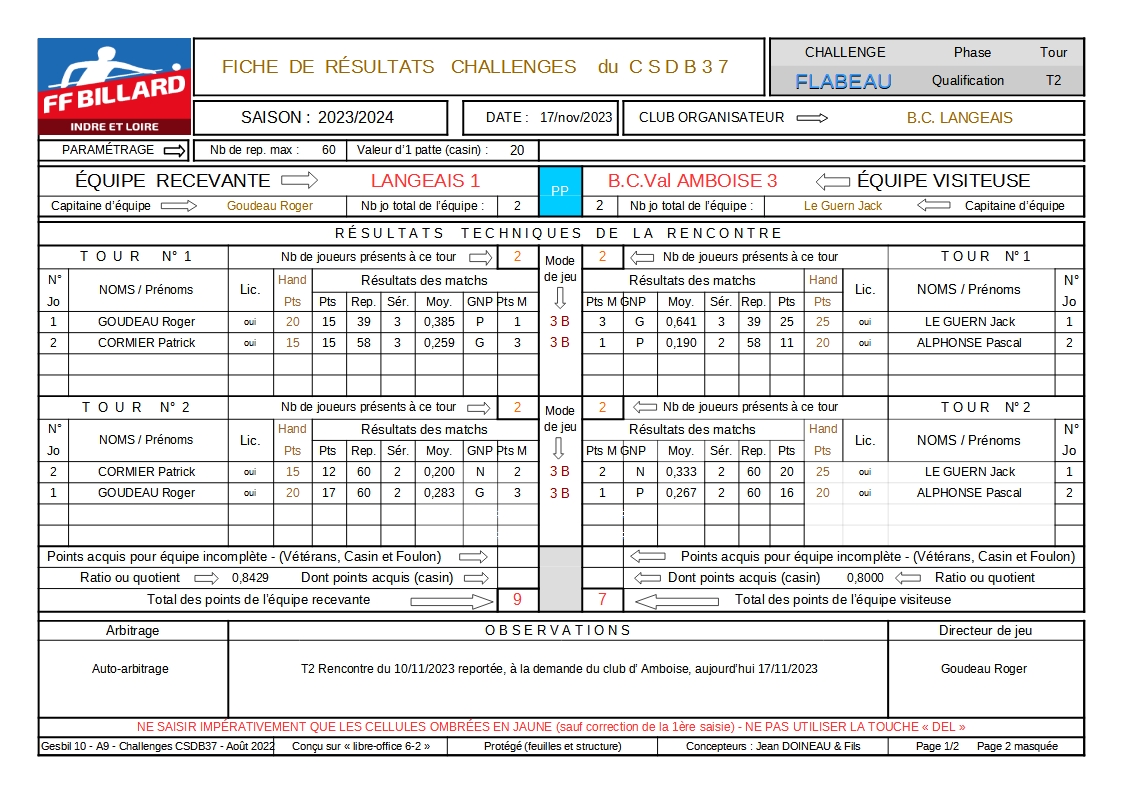Click the arrow after CLUB ORGANISATEUR
The height and width of the screenshot is (794, 1123).
pos(812,118)
